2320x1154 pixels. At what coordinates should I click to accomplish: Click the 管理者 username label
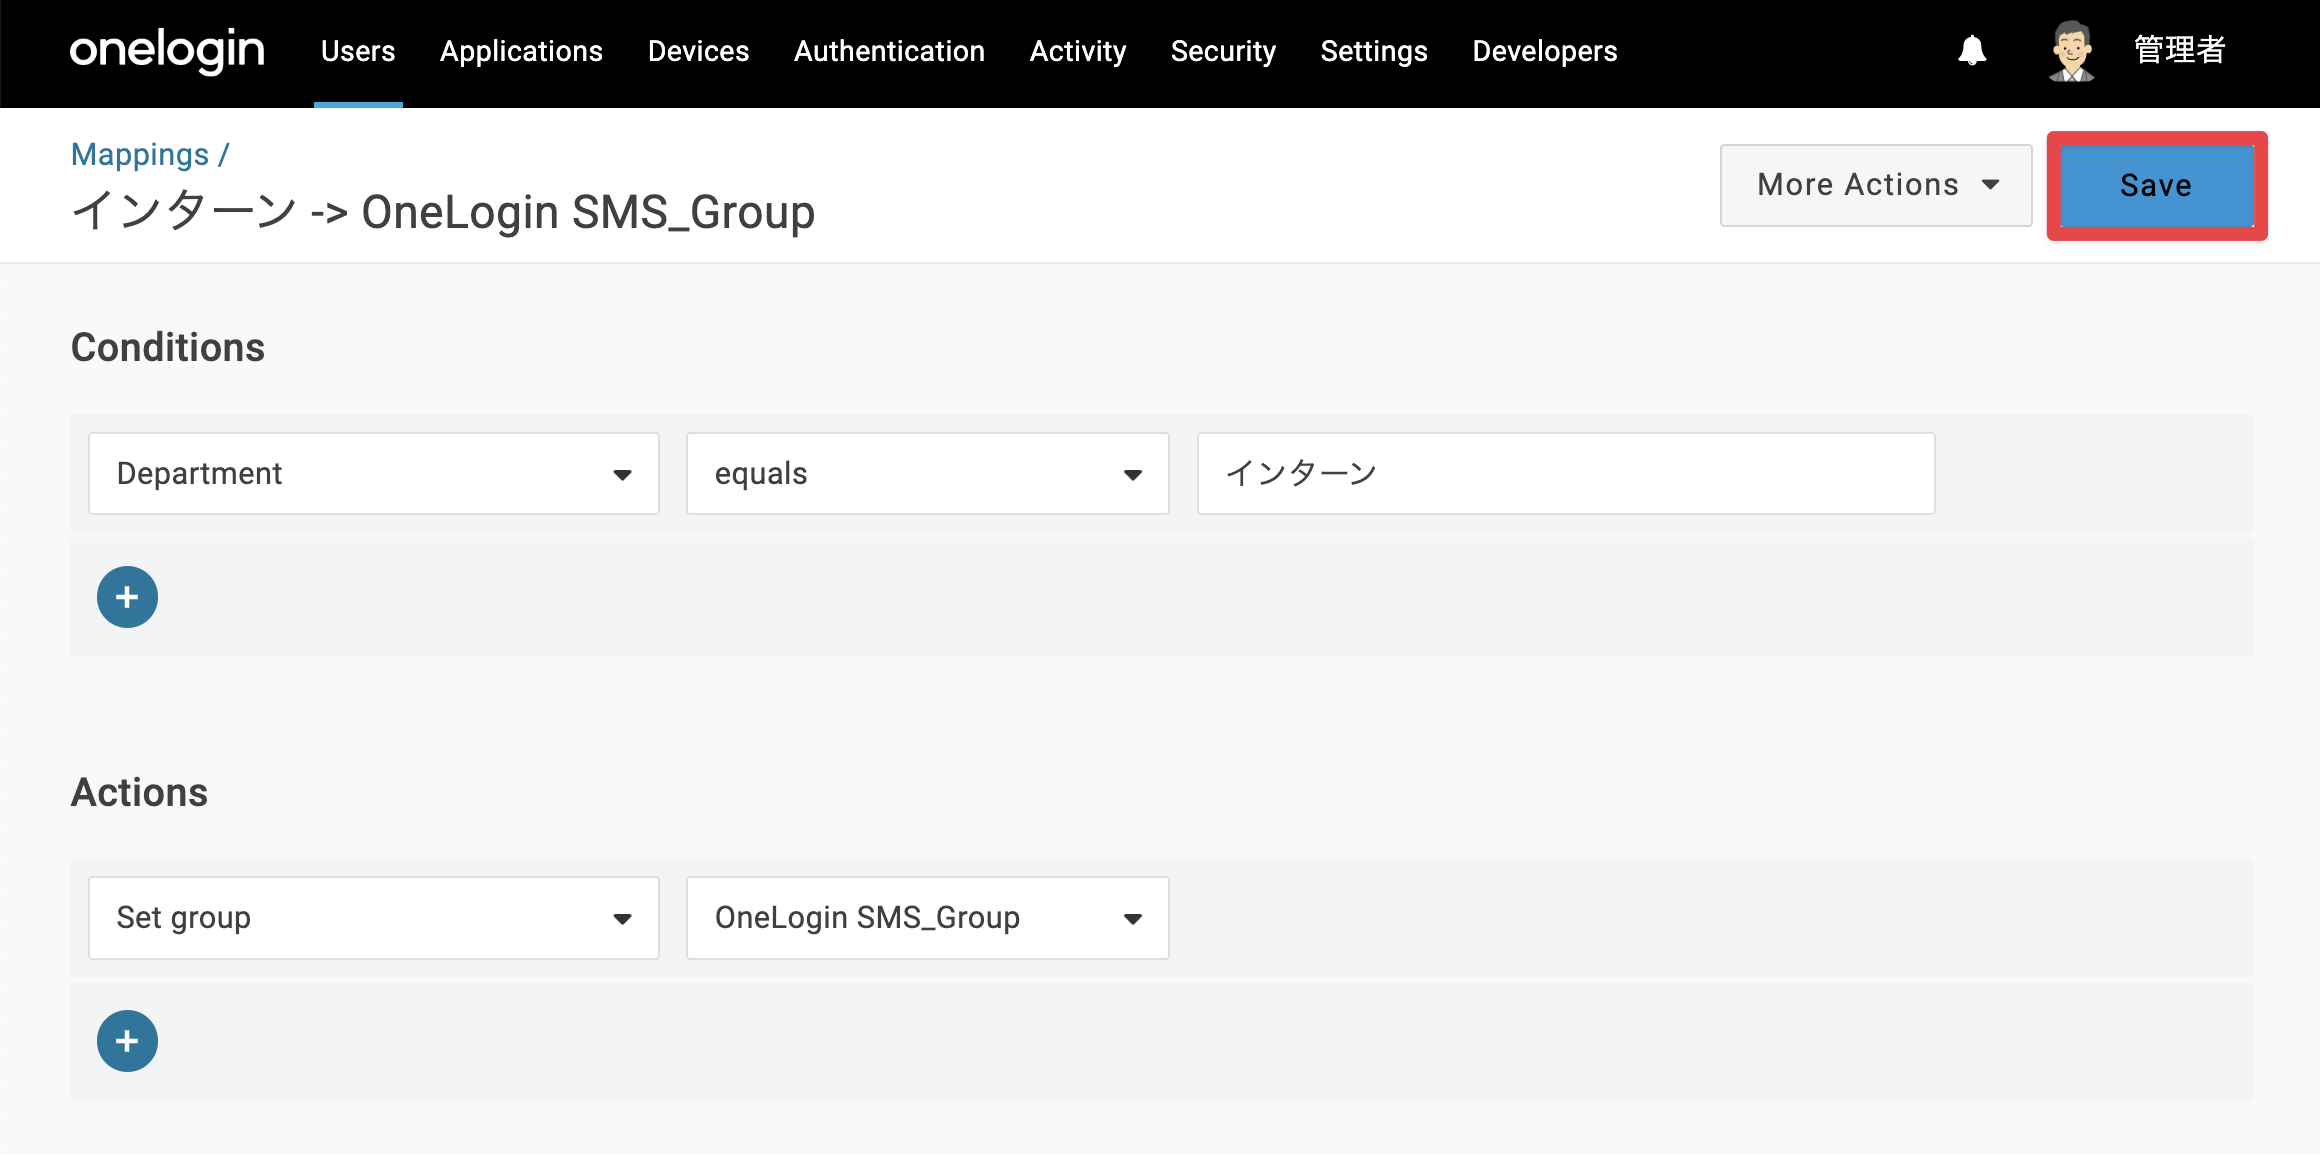pyautogui.click(x=2180, y=50)
